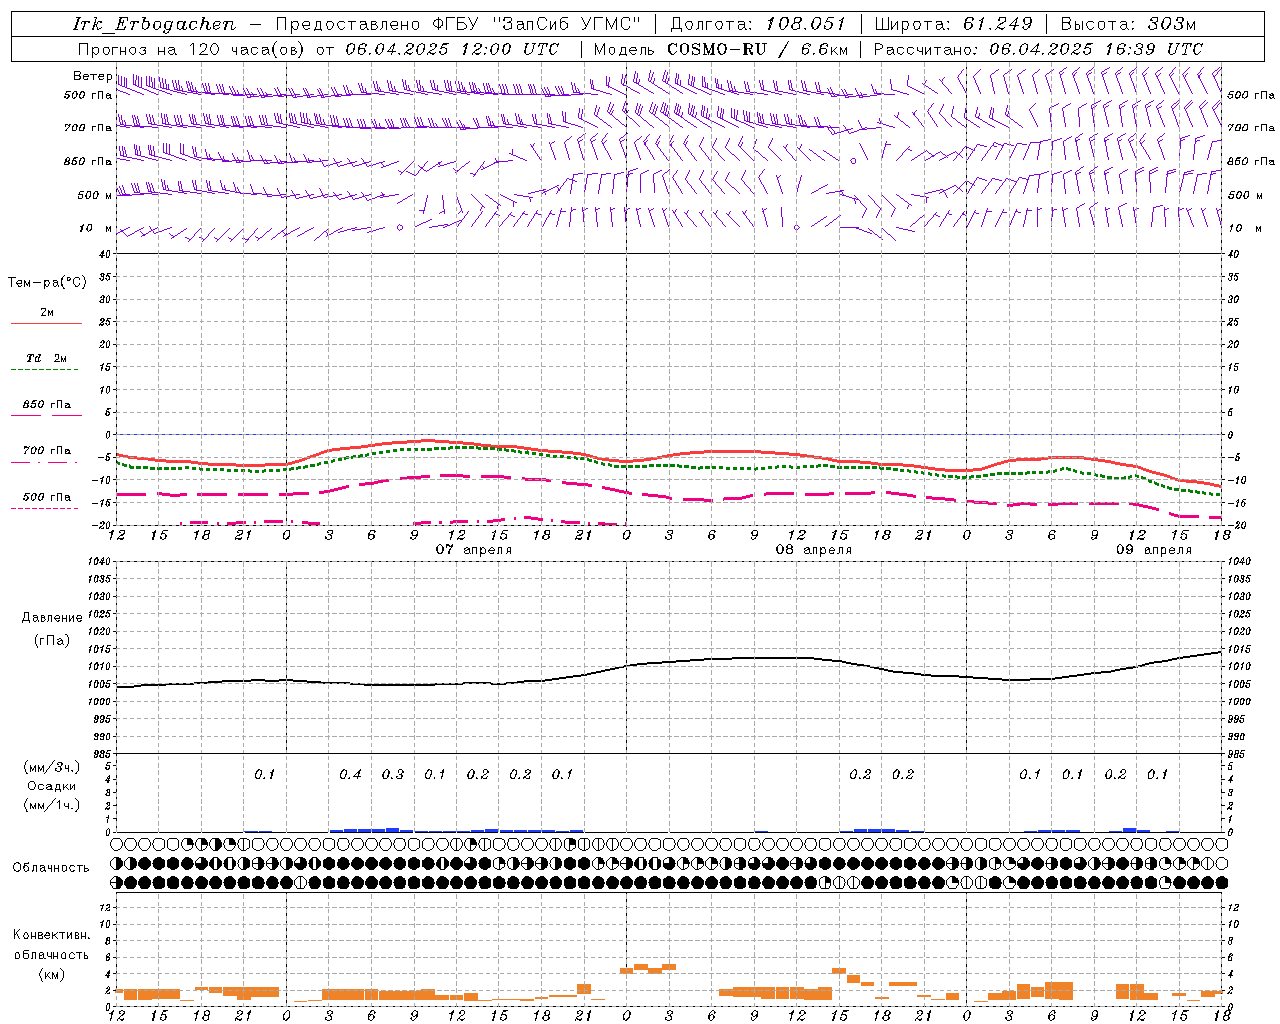
Task: Click the "Давление" pressure panel label
Action: point(52,618)
